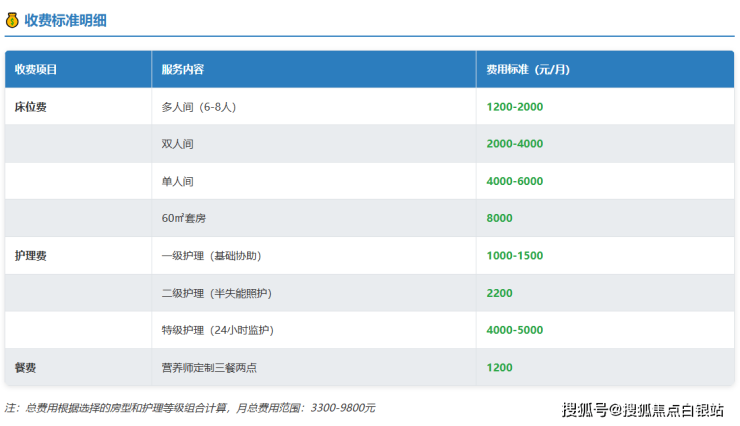The height and width of the screenshot is (426, 740).
Task: Select the 床位费 category cell
Action: pyautogui.click(x=30, y=107)
